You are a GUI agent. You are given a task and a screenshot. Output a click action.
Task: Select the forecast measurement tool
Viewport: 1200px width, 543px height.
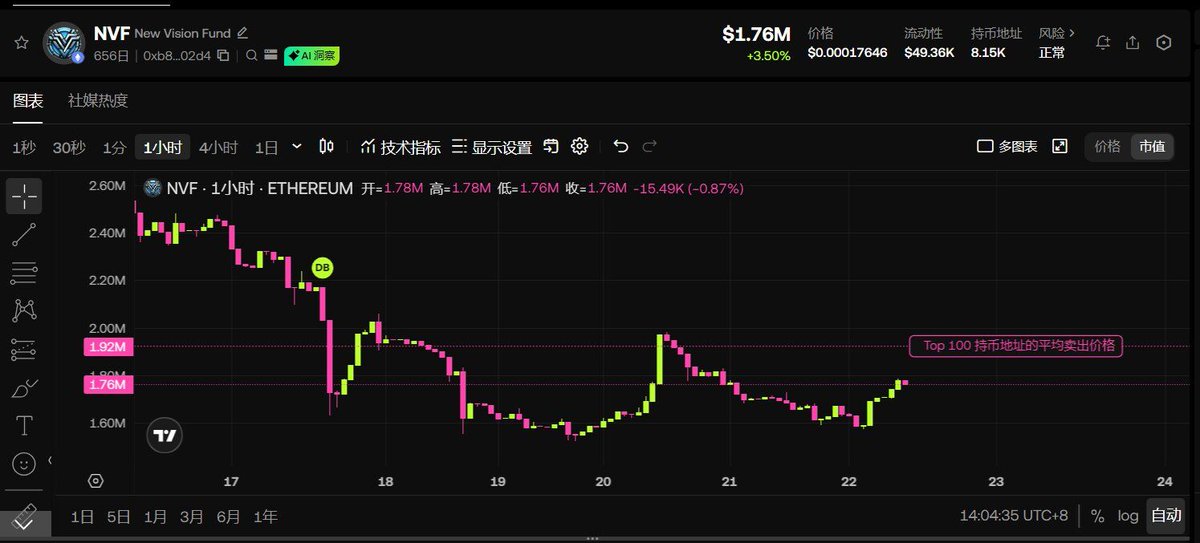24,350
